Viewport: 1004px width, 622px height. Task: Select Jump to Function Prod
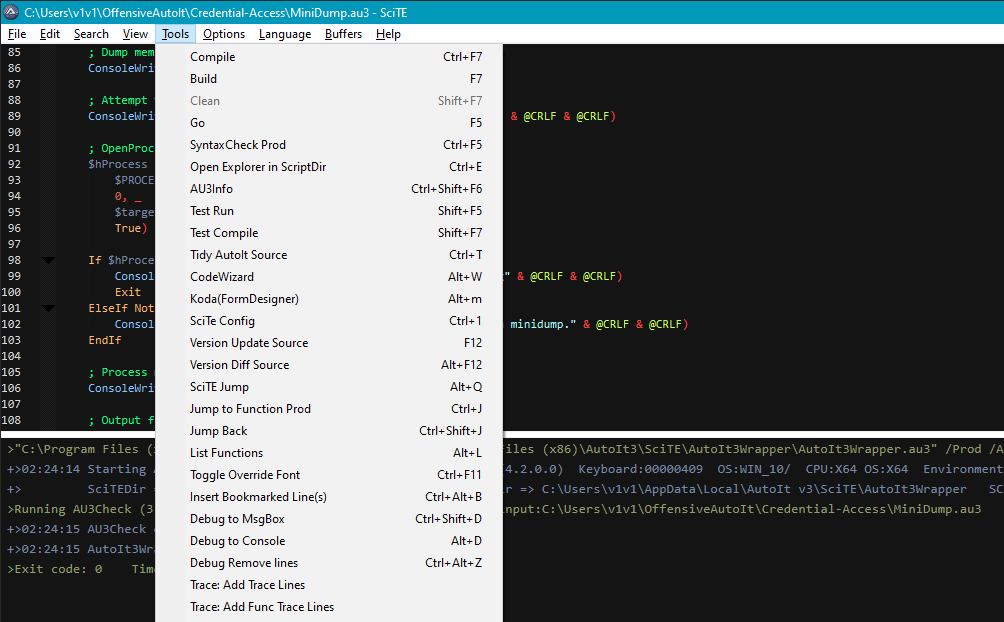point(329,409)
